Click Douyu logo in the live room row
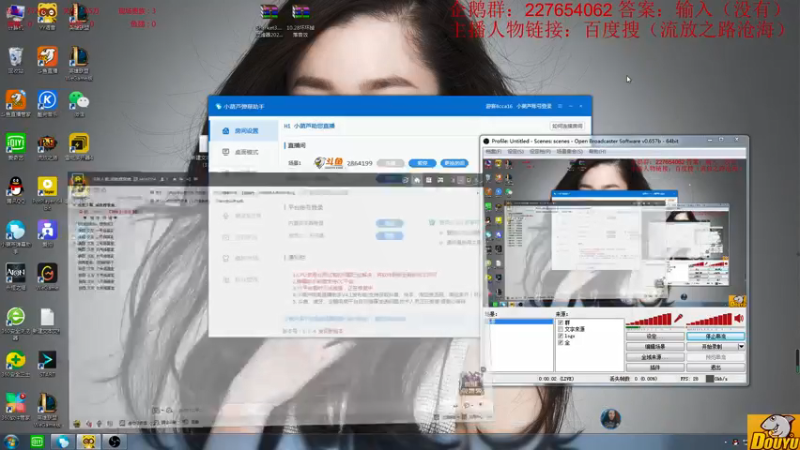800x450 pixels. 329,163
